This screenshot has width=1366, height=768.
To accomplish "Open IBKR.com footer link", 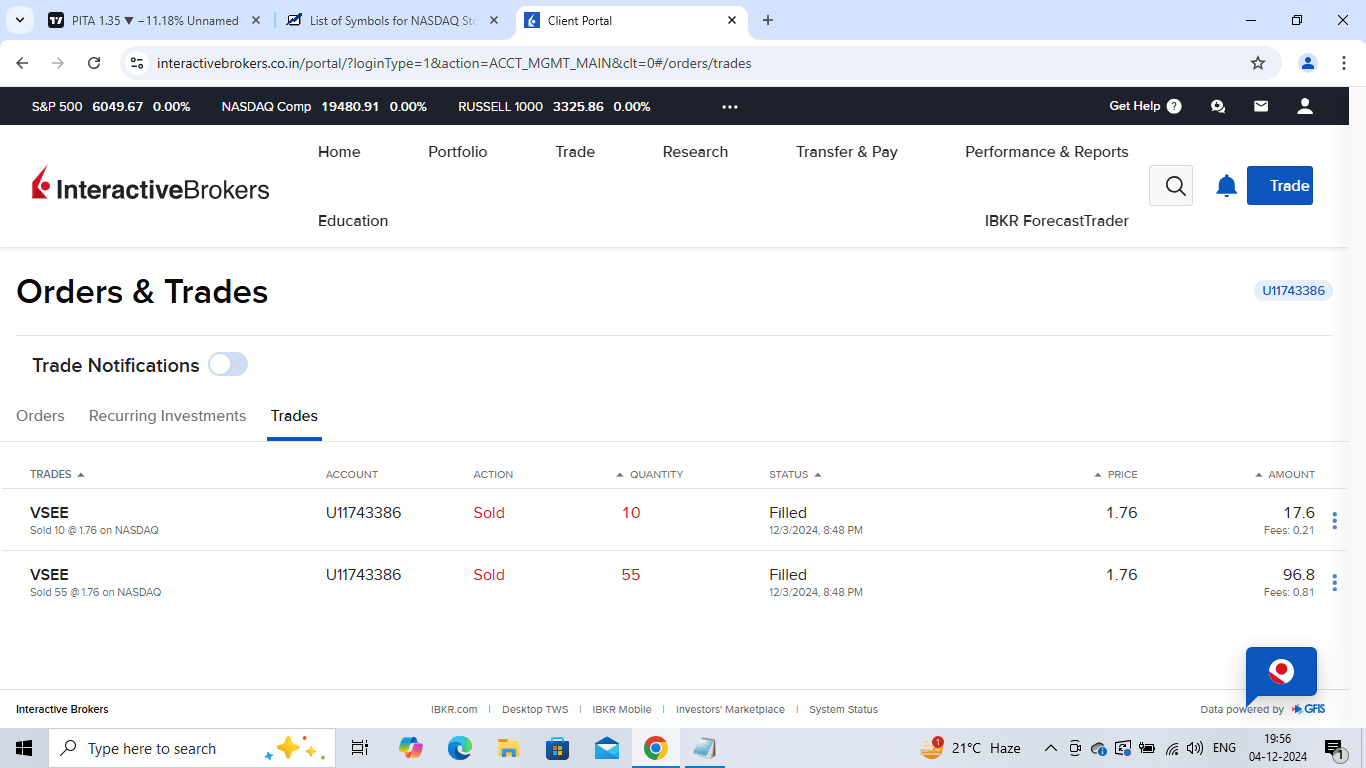I will [454, 709].
